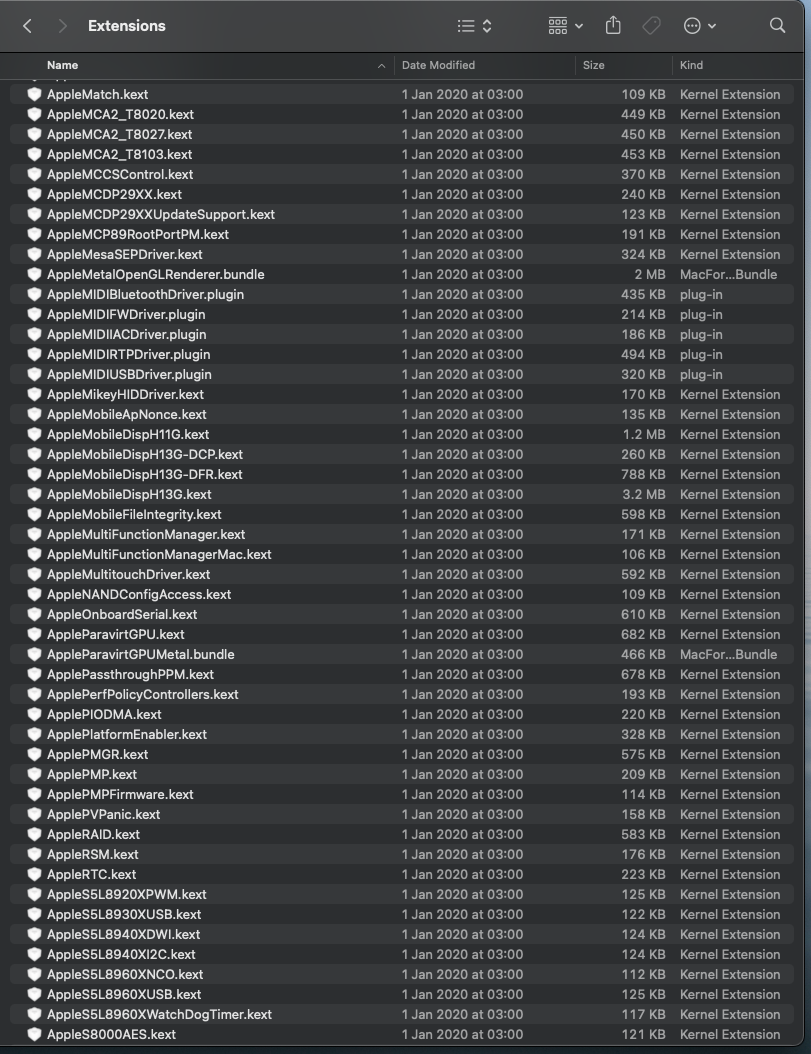Toggle sort direction arrow in Name column
This screenshot has height=1054, width=811.
click(381, 66)
